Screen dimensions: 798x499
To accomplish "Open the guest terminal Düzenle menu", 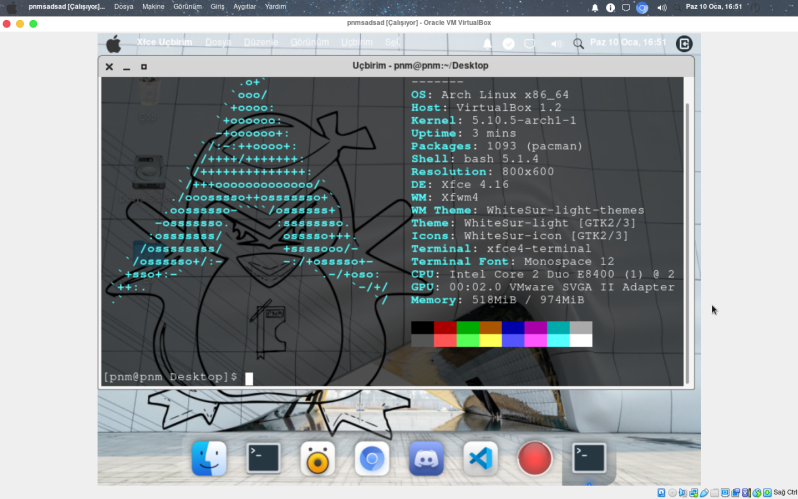I will (x=261, y=42).
